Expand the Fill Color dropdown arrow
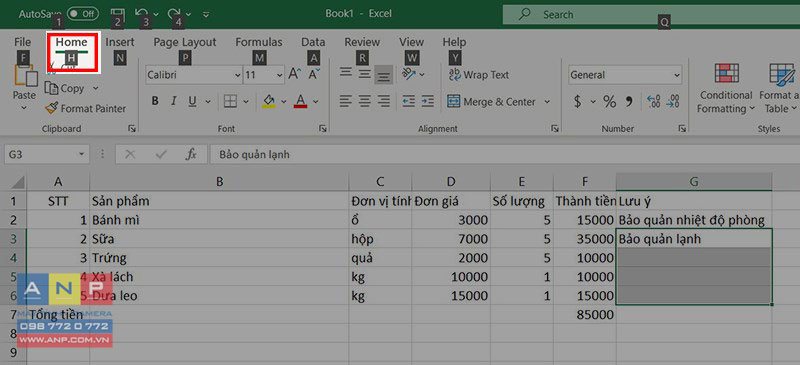This screenshot has width=800, height=365. (283, 101)
